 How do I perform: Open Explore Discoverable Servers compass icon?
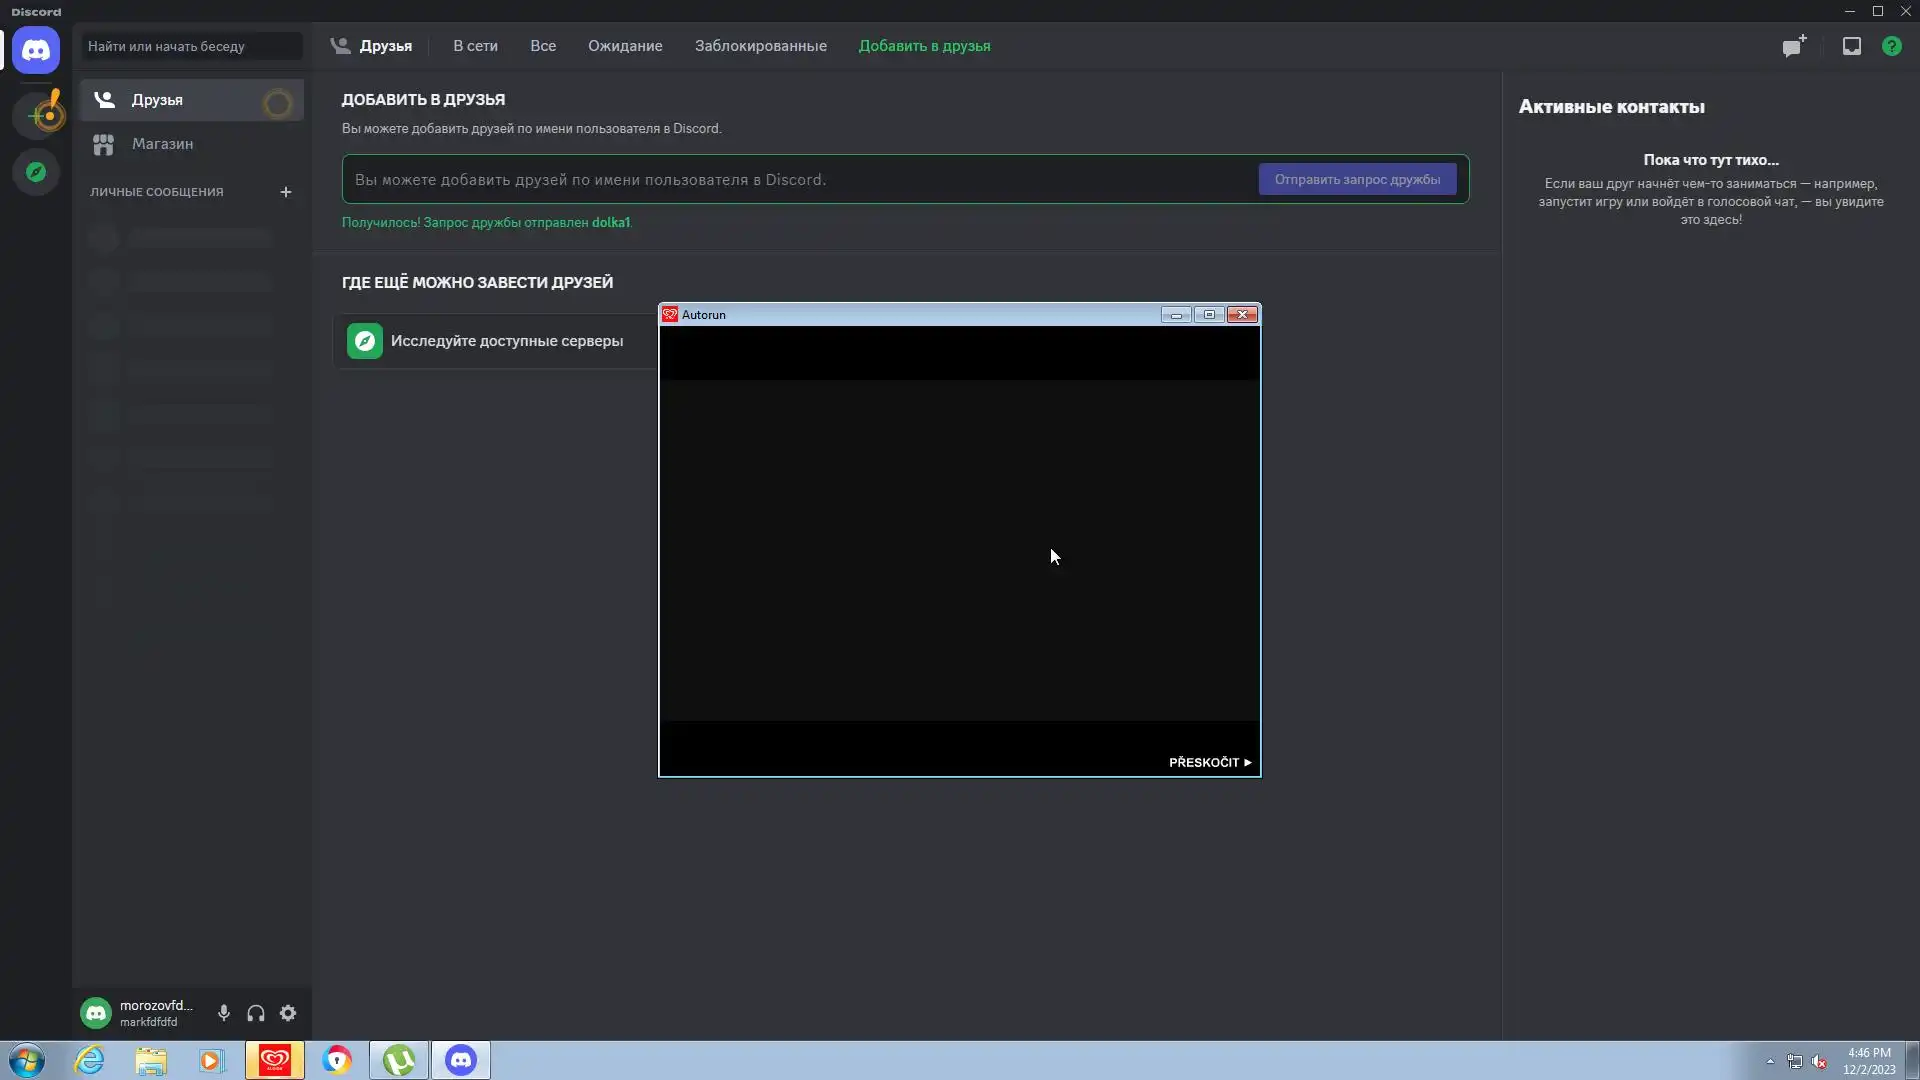click(36, 172)
